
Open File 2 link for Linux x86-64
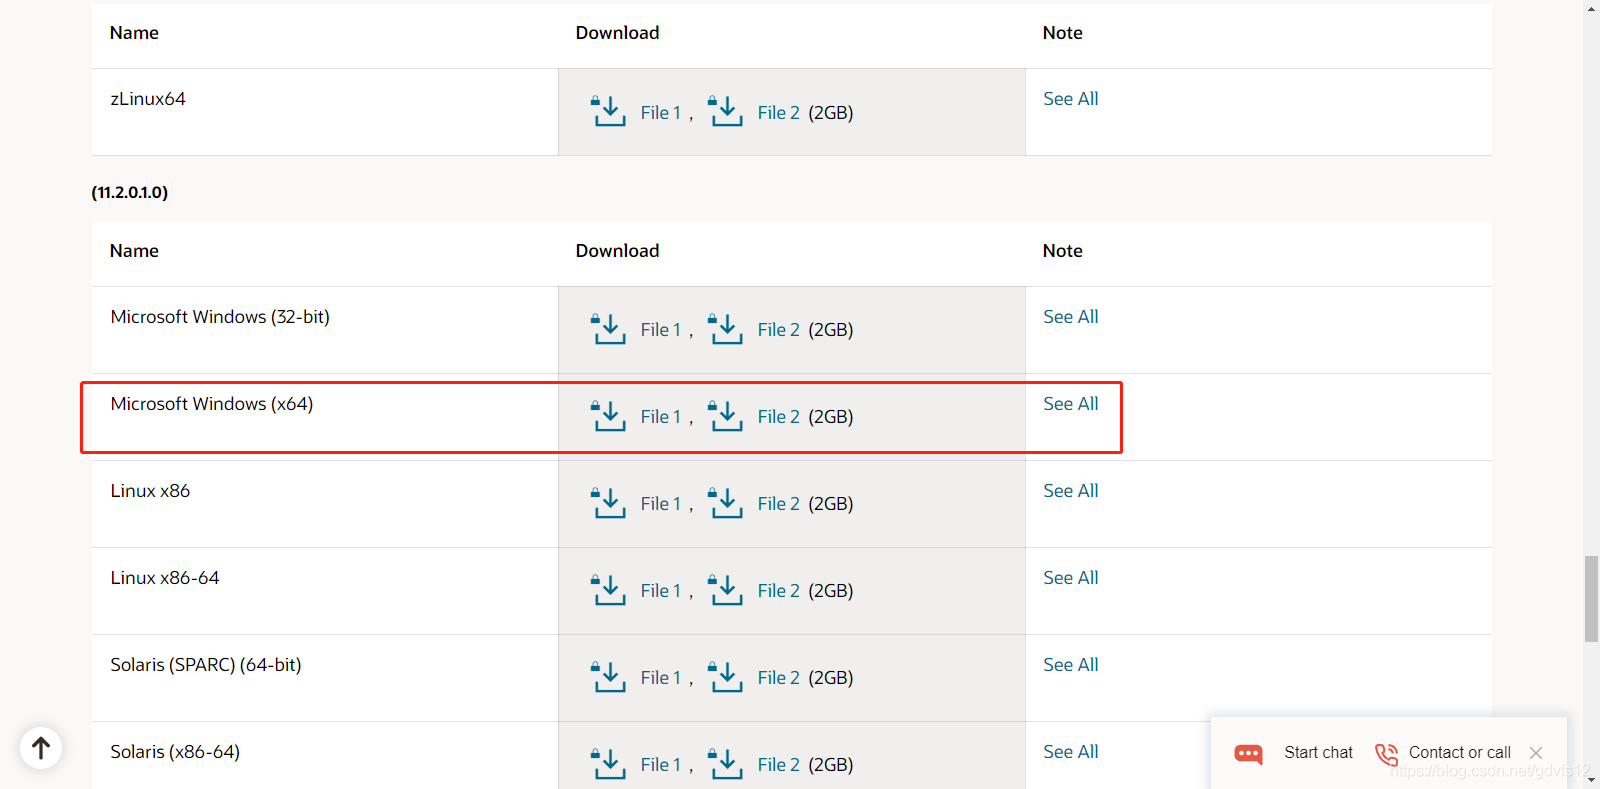click(778, 591)
